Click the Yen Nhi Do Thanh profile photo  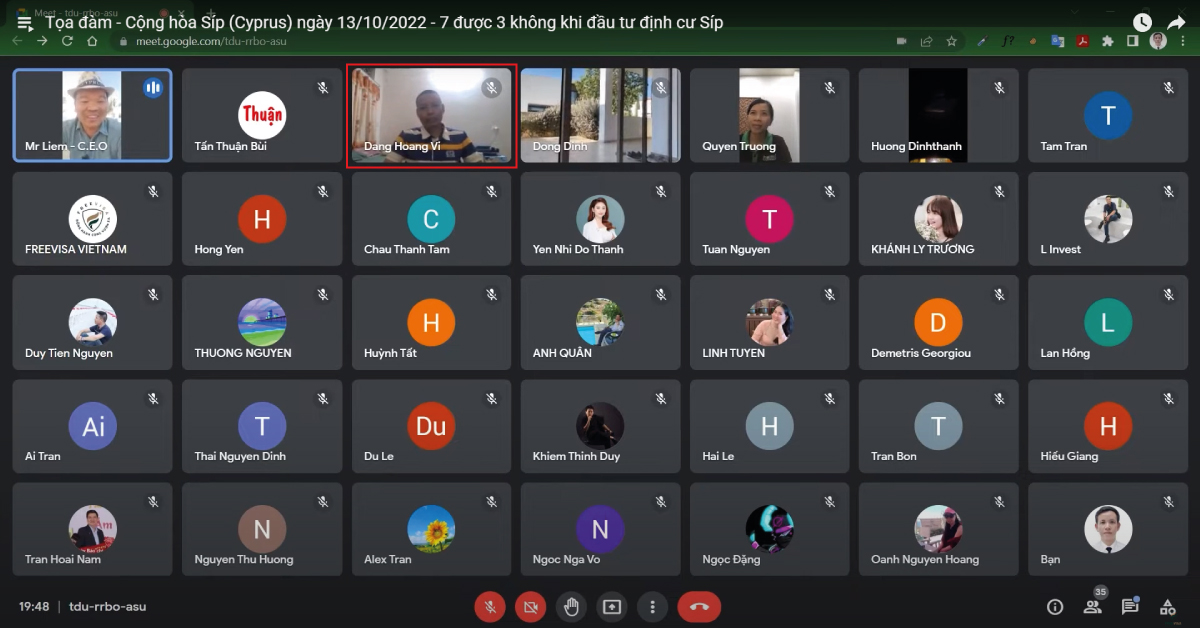tap(600, 219)
